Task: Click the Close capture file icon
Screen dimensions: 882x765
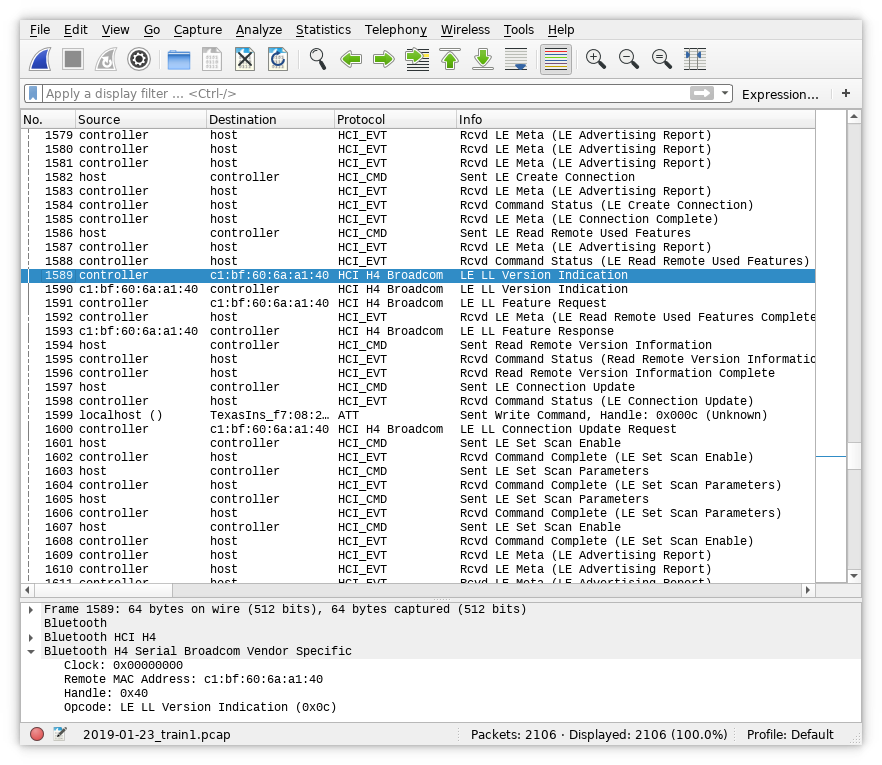Action: pos(245,59)
